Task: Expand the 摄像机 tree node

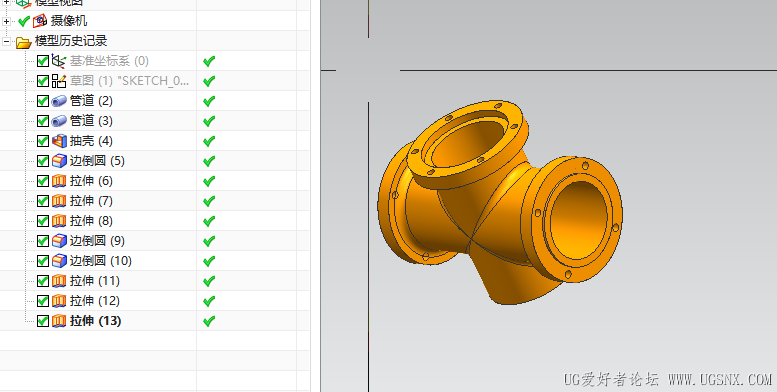Action: pyautogui.click(x=6, y=21)
